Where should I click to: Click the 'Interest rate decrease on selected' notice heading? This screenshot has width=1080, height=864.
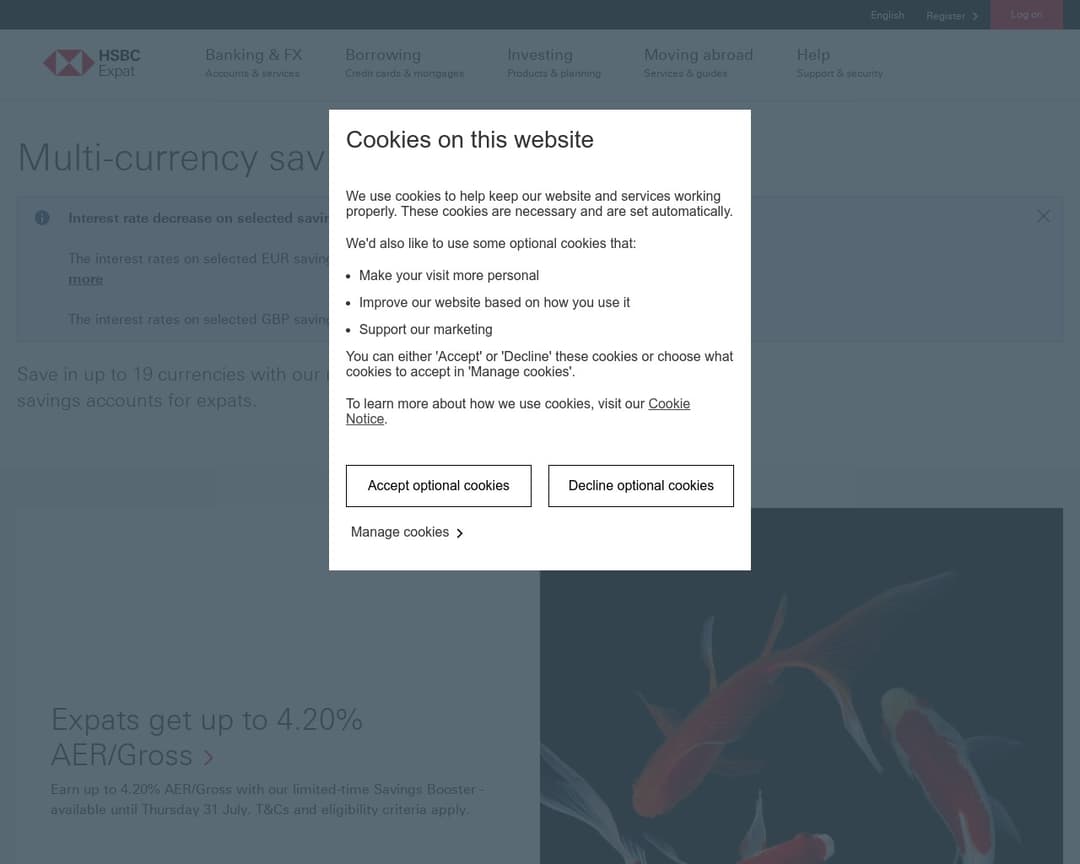[198, 218]
